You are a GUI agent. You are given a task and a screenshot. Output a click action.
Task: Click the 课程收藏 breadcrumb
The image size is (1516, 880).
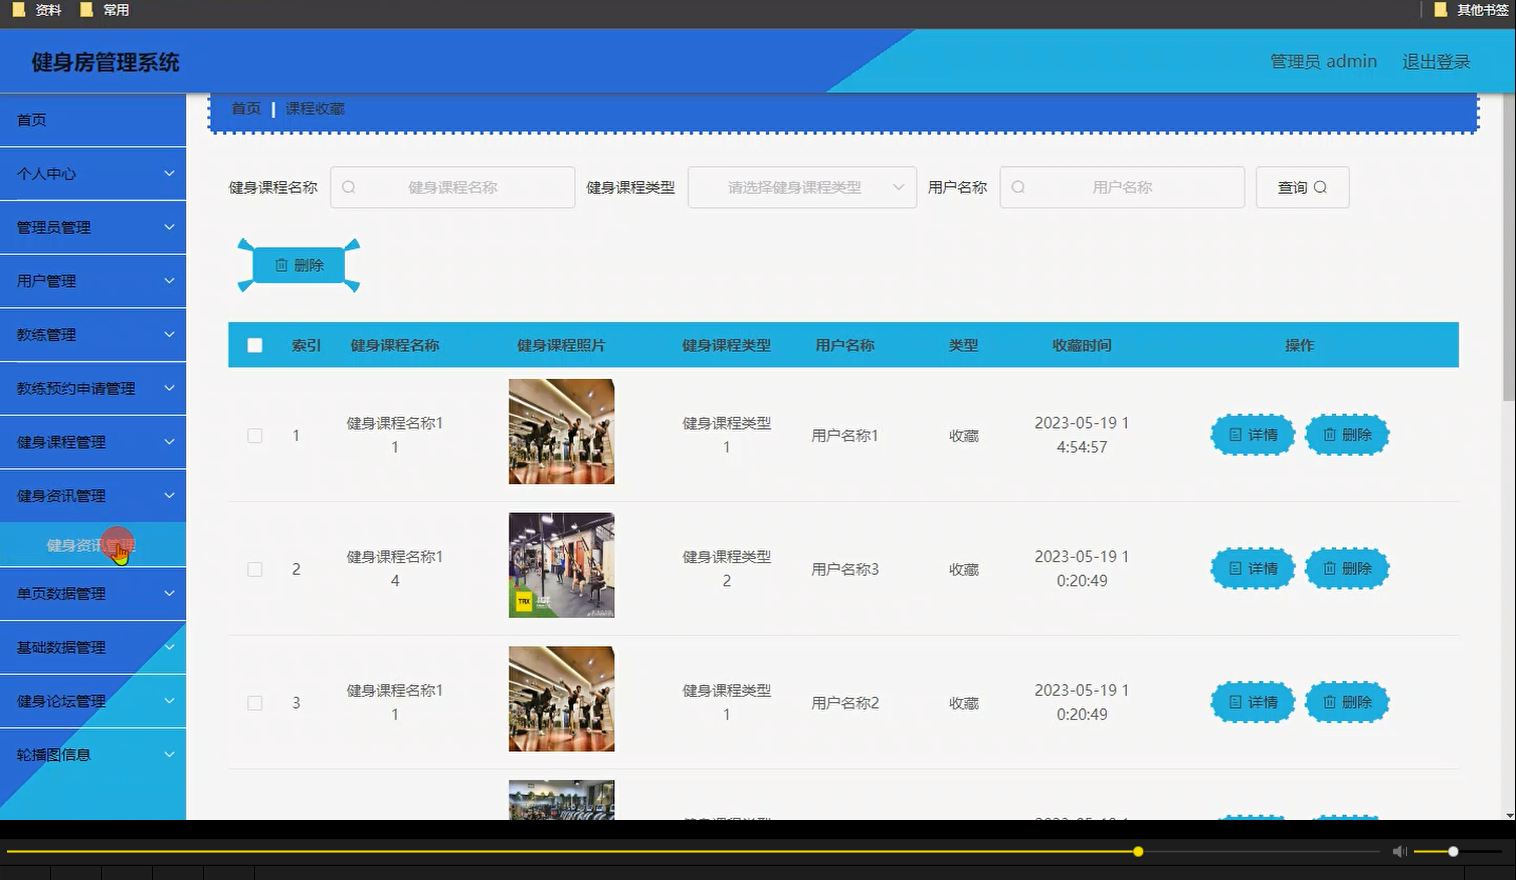(x=315, y=108)
